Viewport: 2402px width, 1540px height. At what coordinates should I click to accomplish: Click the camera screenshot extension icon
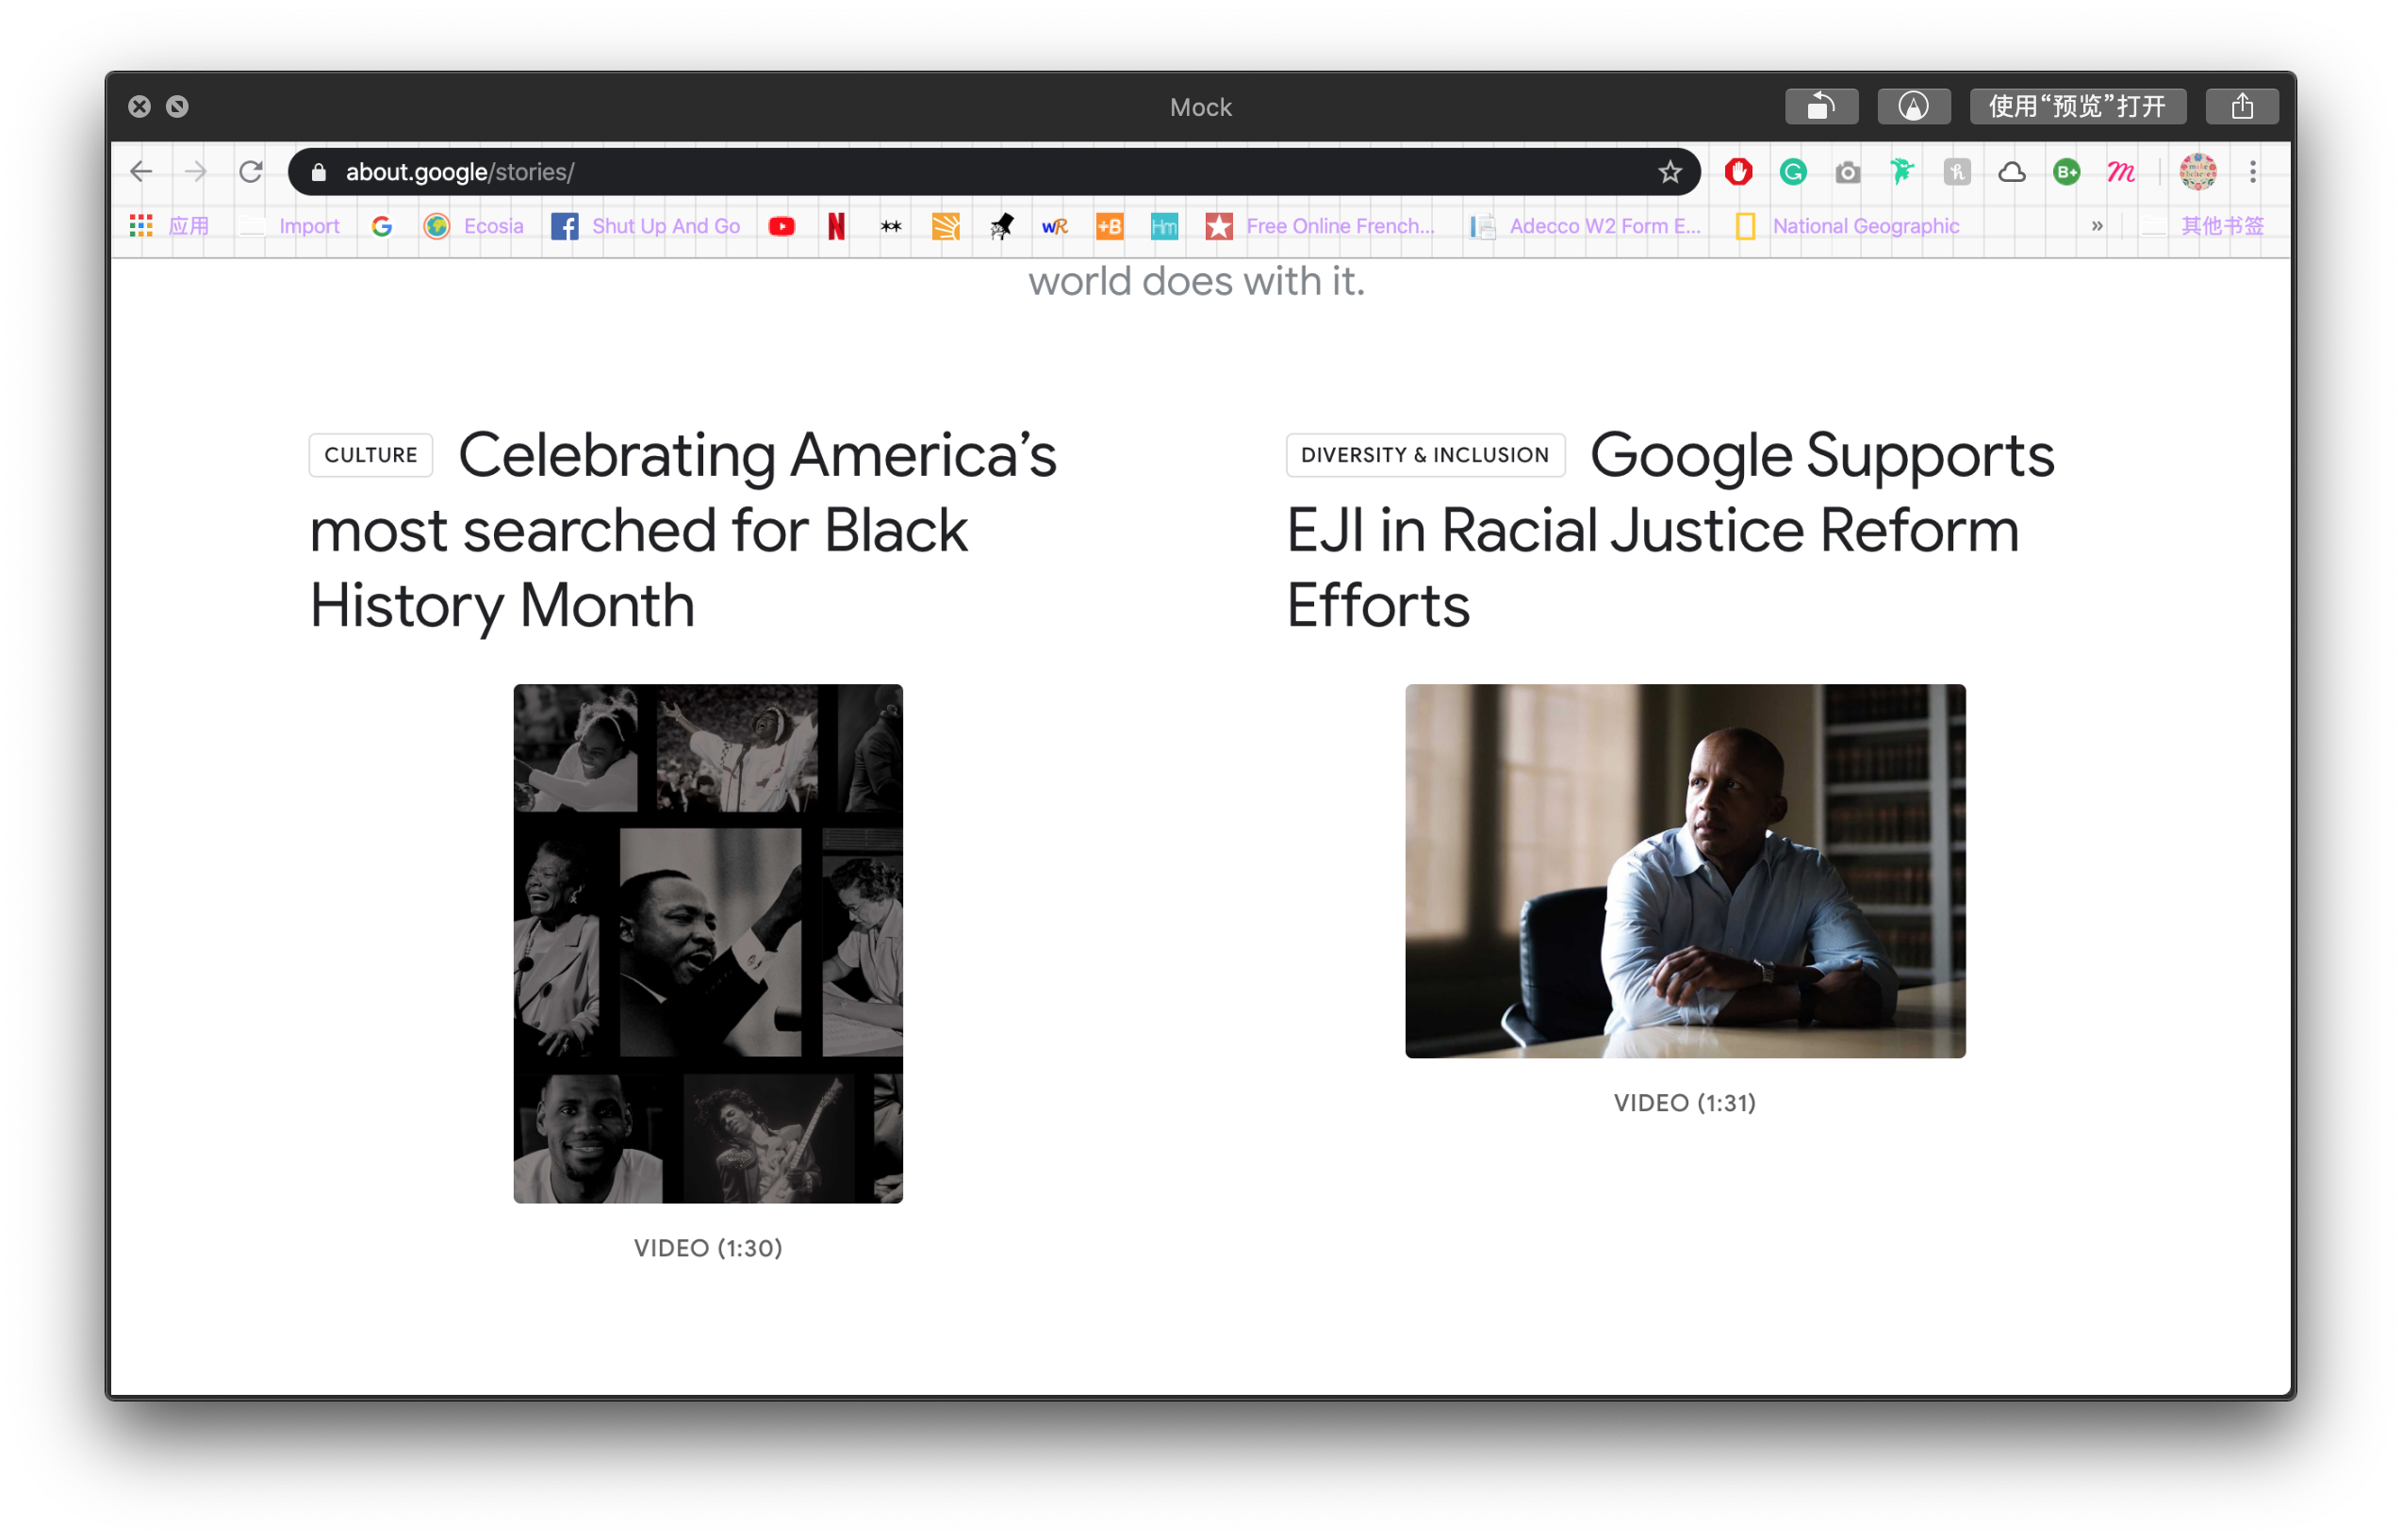coord(1848,173)
